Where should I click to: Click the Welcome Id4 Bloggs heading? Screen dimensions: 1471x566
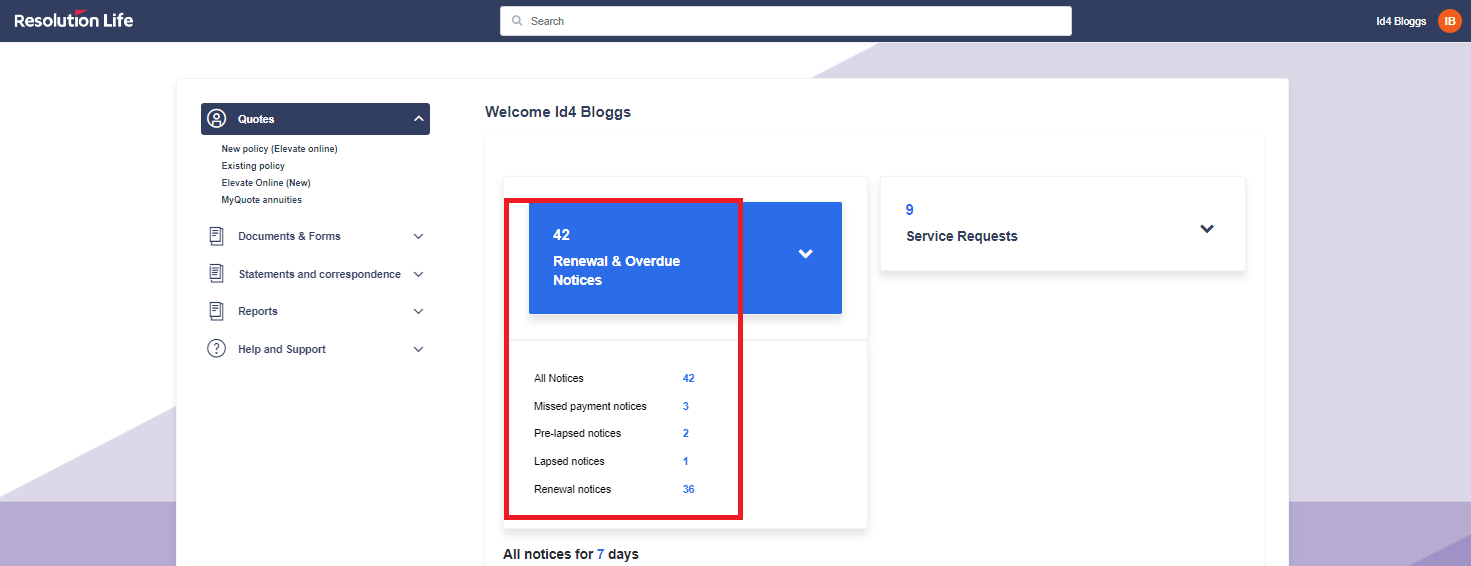click(558, 112)
